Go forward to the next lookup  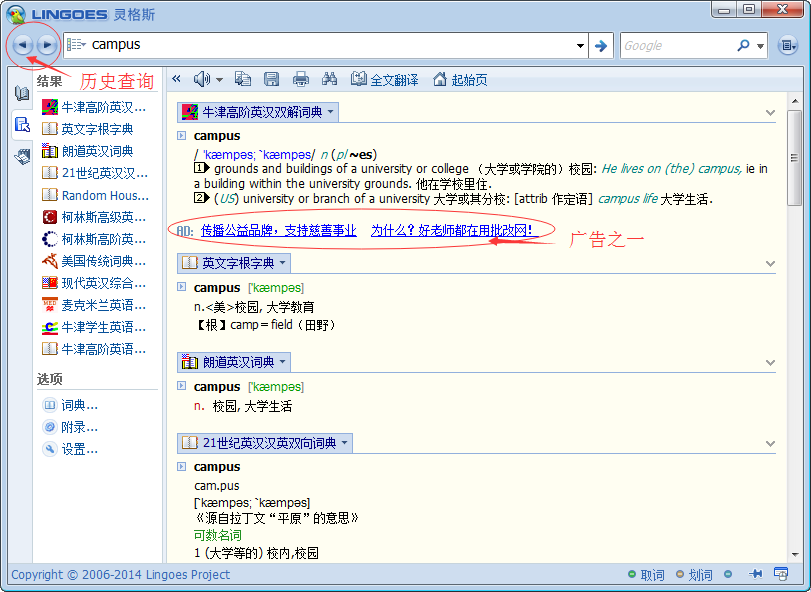click(x=47, y=45)
